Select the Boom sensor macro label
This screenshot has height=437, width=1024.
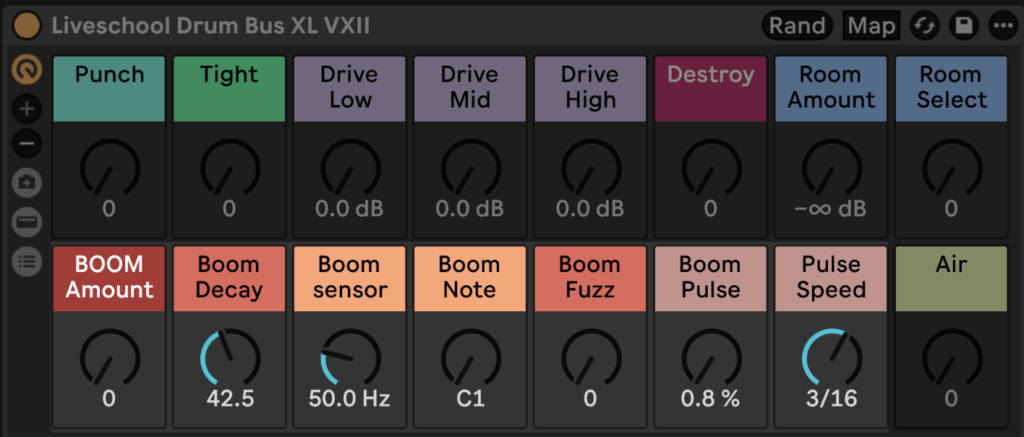tap(349, 278)
